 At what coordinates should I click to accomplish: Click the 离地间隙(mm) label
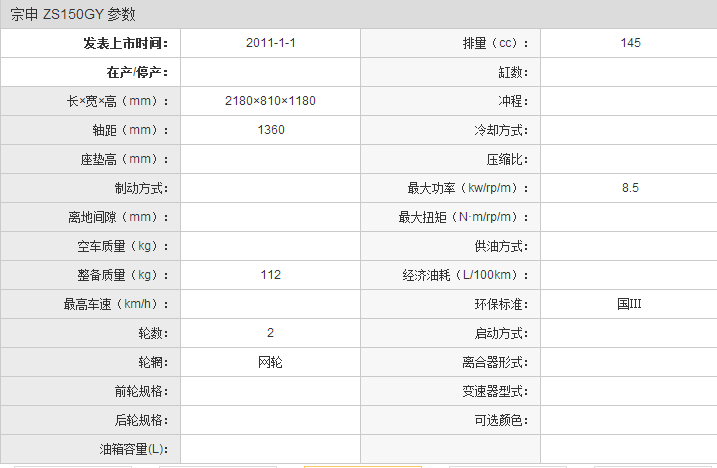coord(118,217)
